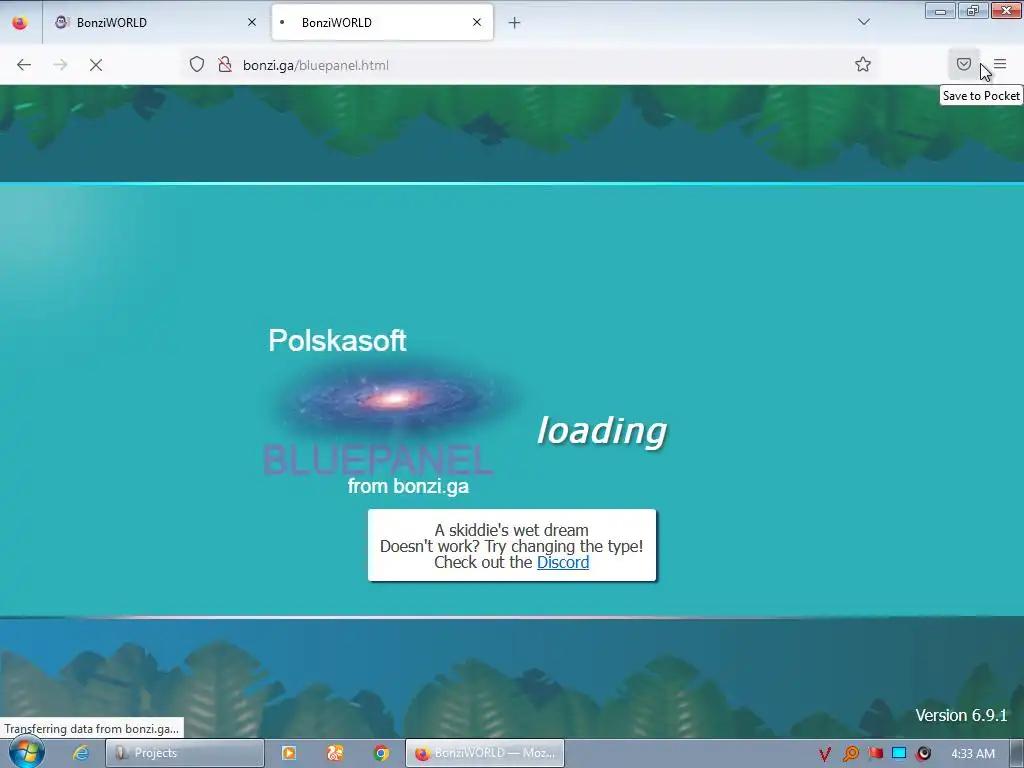Open the Firefox hamburger menu
Viewport: 1024px width, 768px height.
click(x=1000, y=64)
